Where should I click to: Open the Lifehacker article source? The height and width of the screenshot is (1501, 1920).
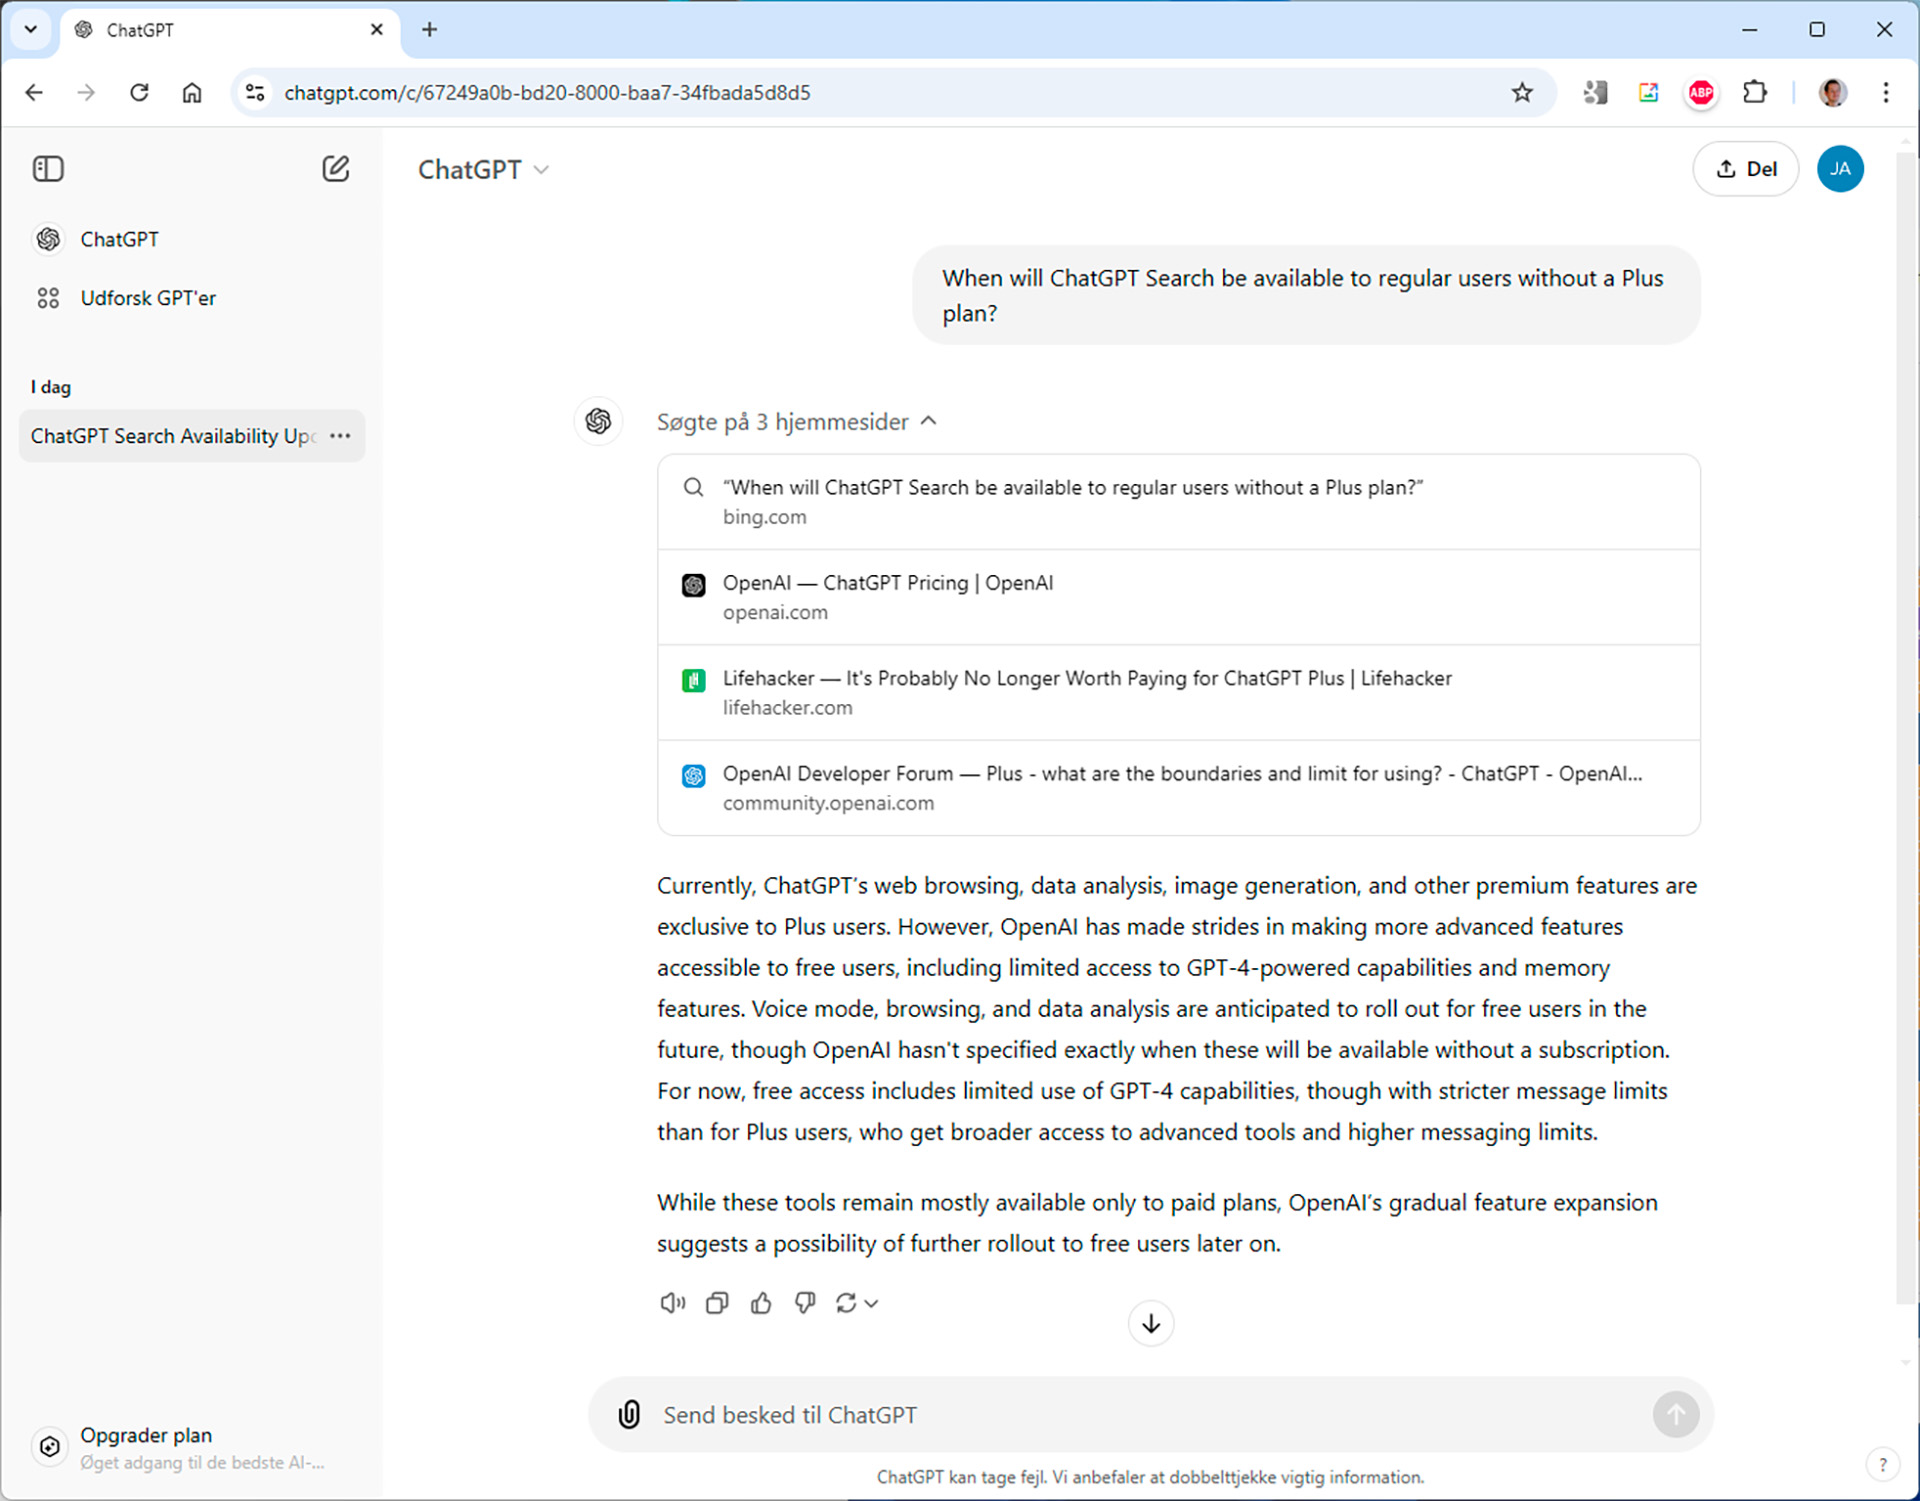(x=1179, y=692)
